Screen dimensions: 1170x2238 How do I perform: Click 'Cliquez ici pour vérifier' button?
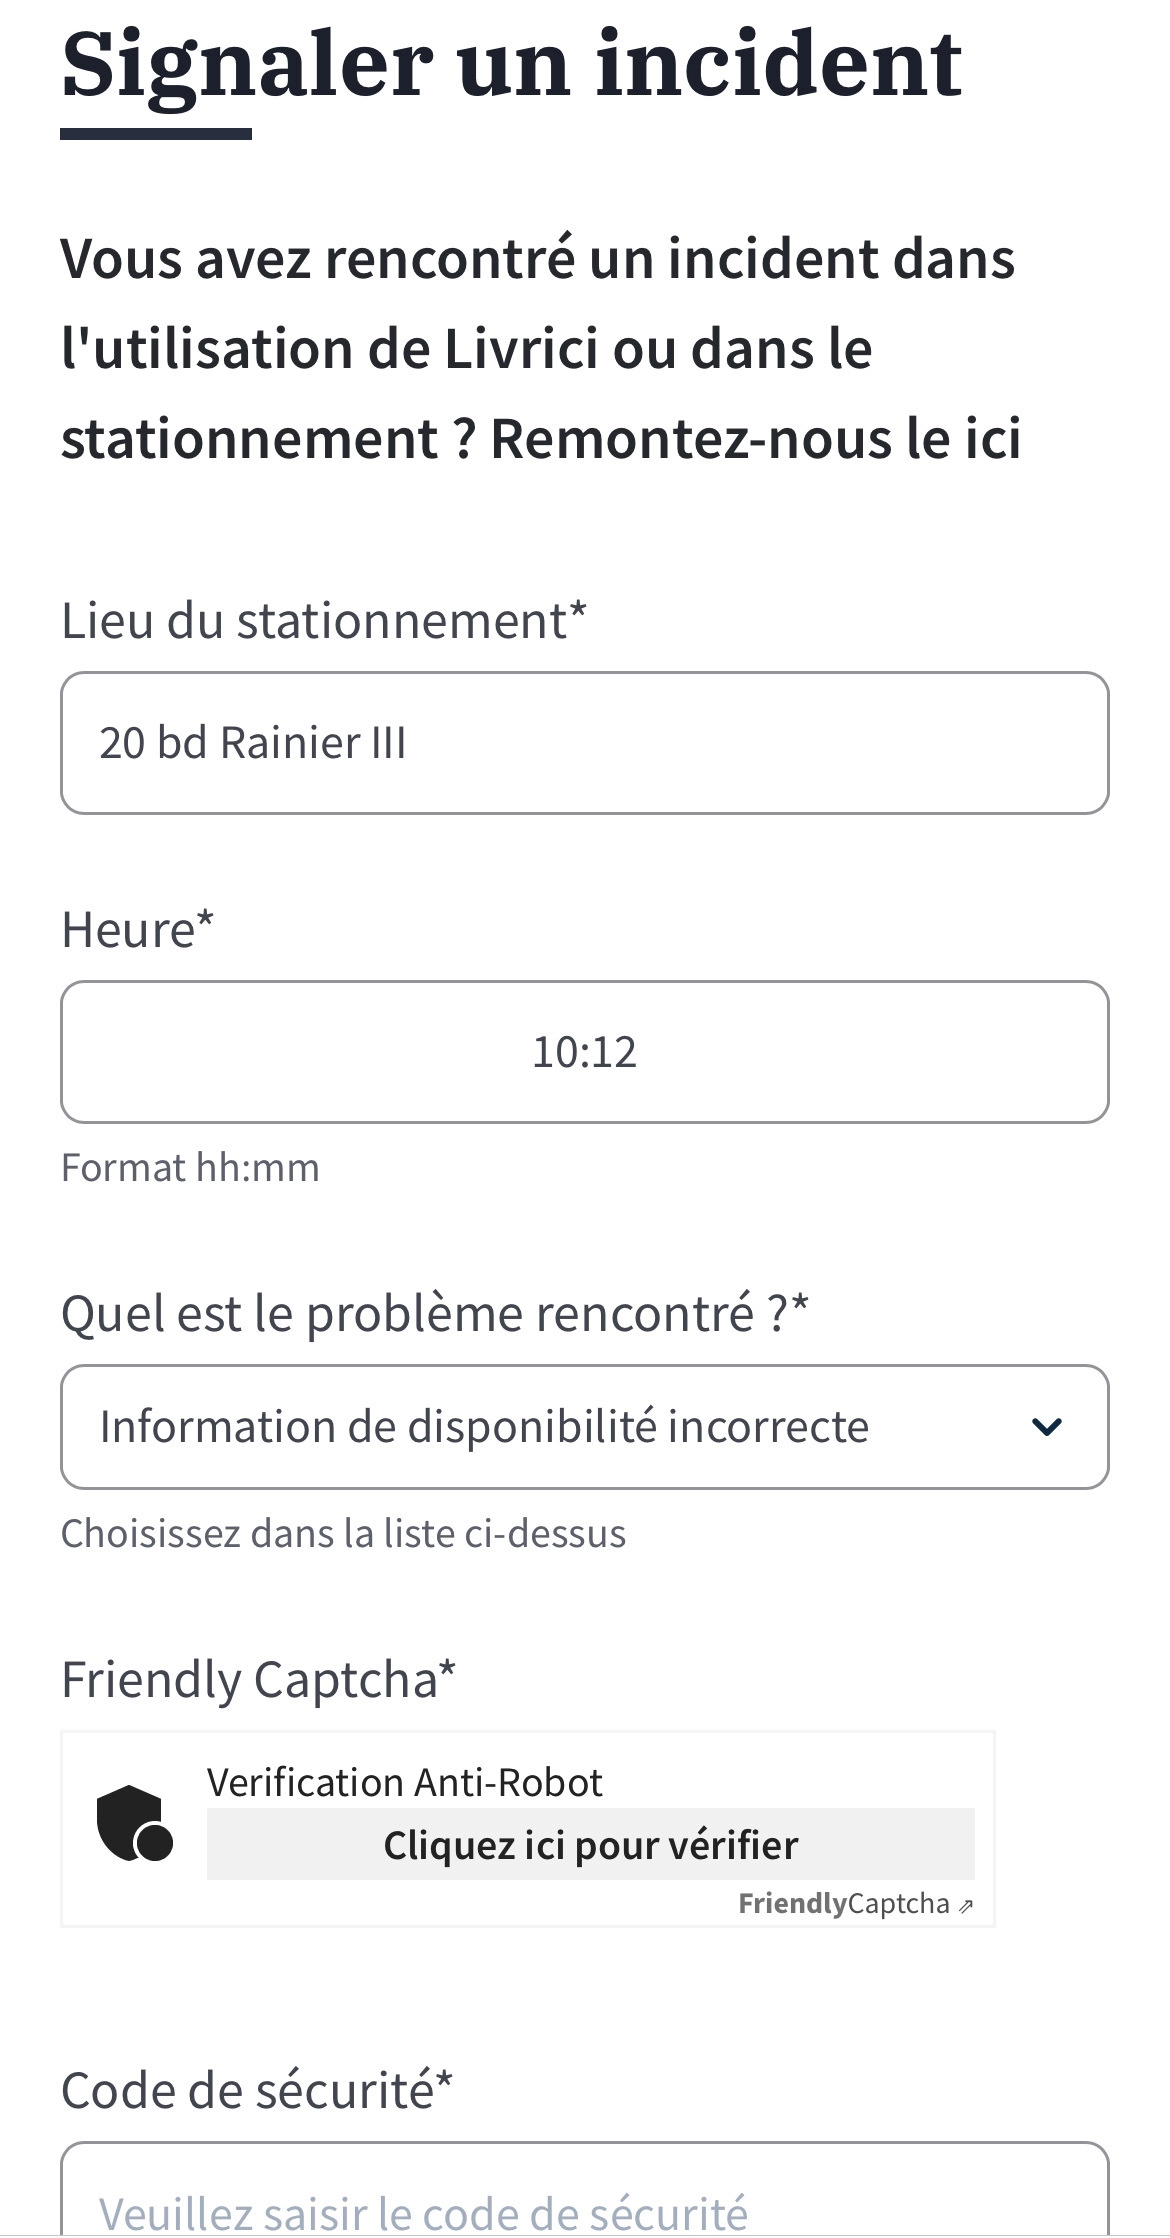(590, 1845)
